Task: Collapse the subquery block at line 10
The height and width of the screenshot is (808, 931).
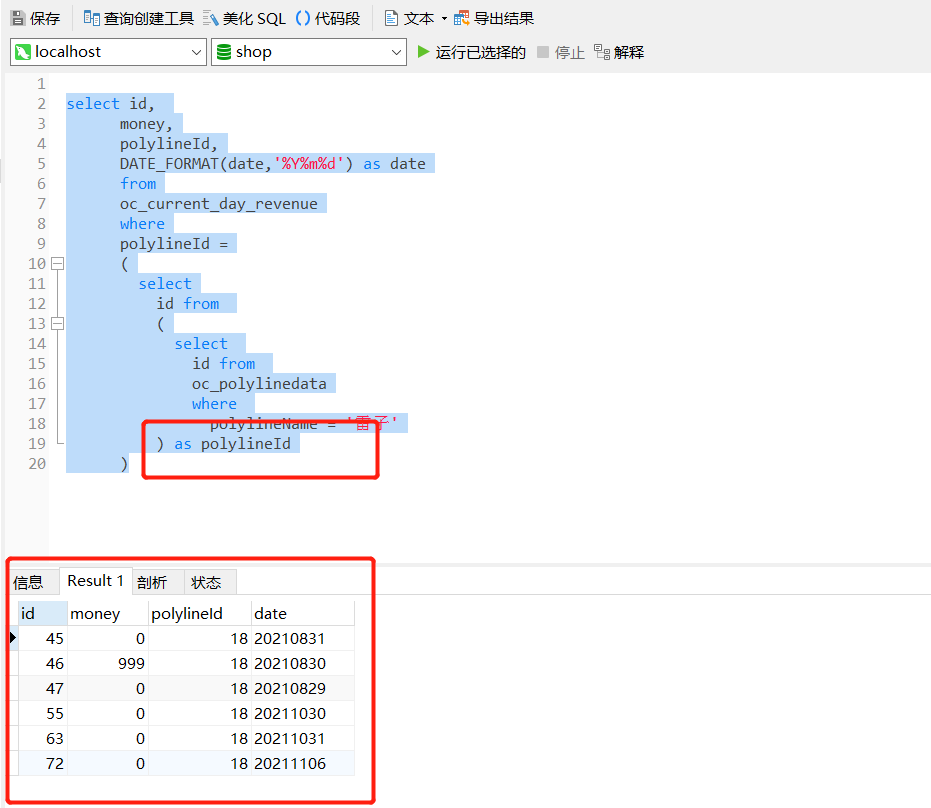Action: coord(57,263)
